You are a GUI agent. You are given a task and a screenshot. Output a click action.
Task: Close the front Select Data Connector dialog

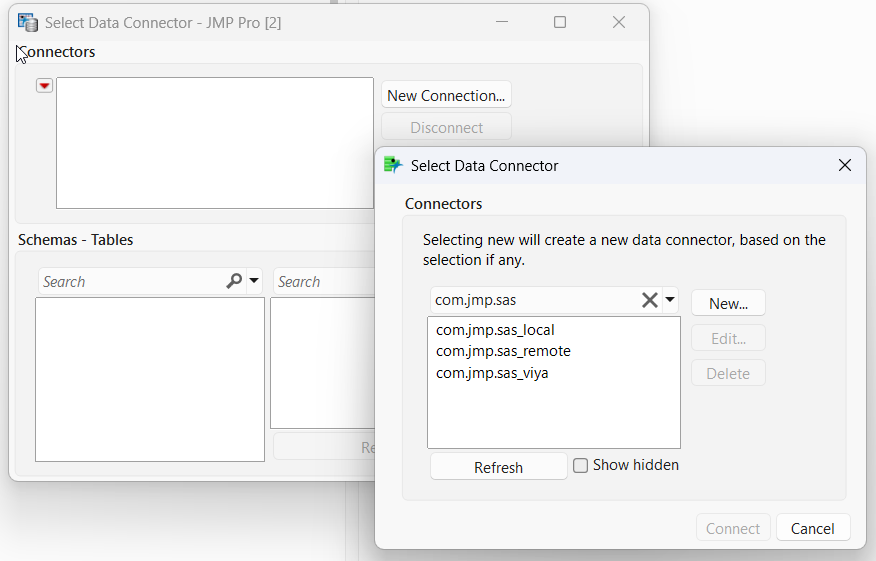click(x=845, y=165)
